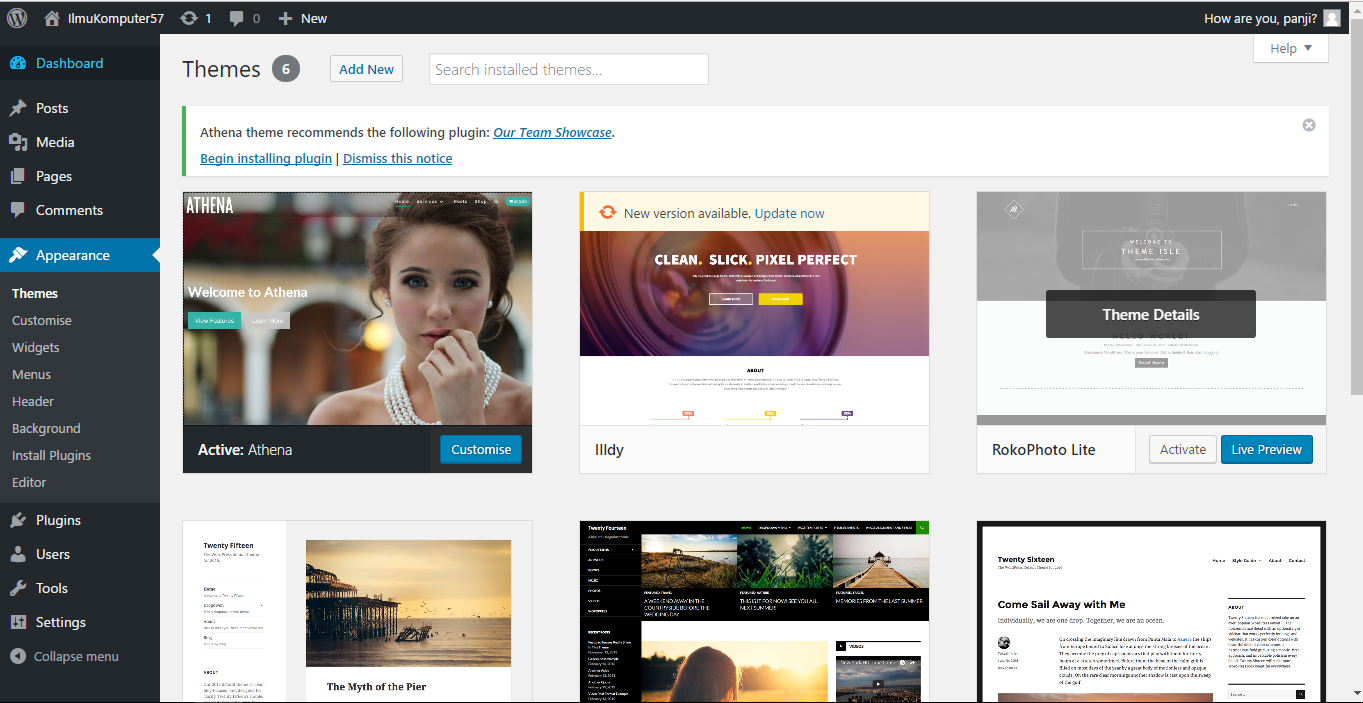Open the Install Plugins submenu item
The height and width of the screenshot is (703, 1363).
coord(52,455)
